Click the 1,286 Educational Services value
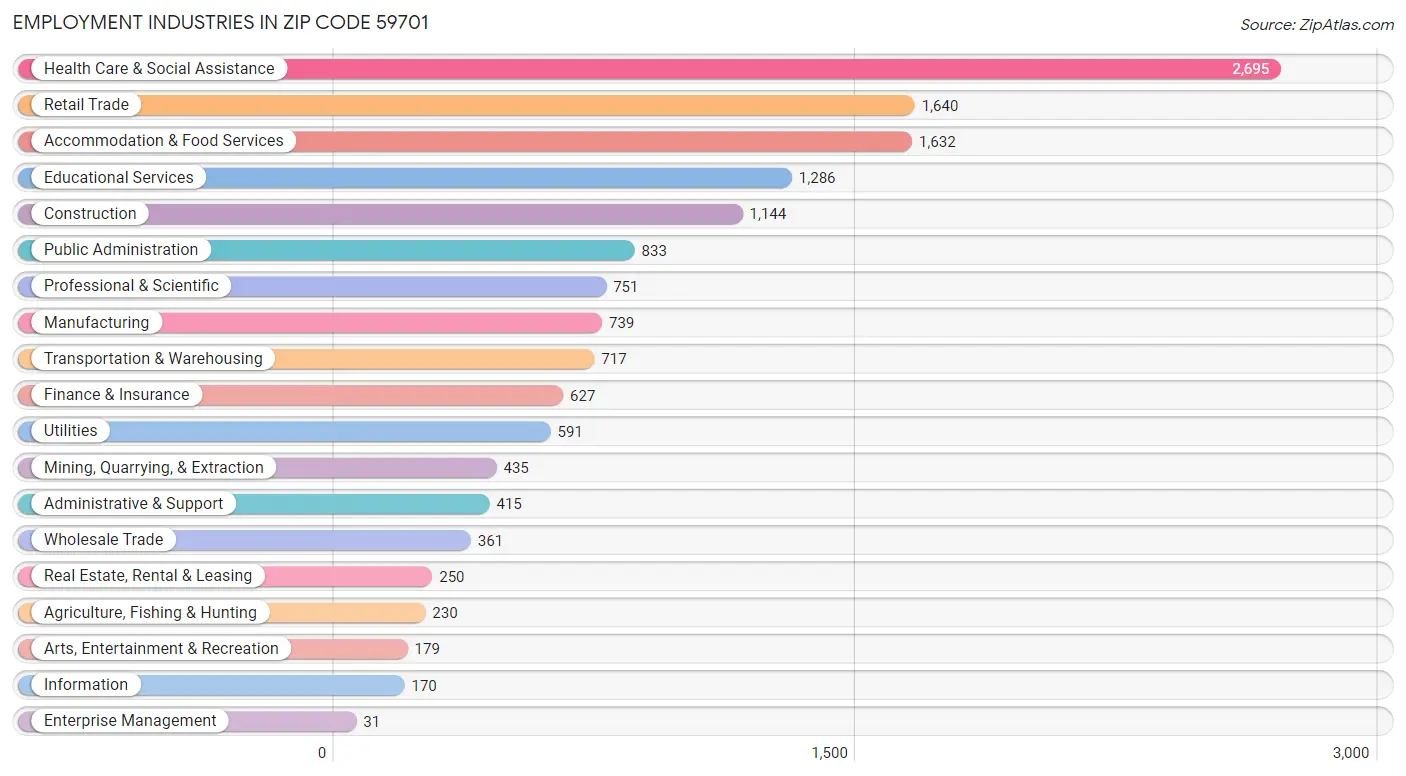 817,178
